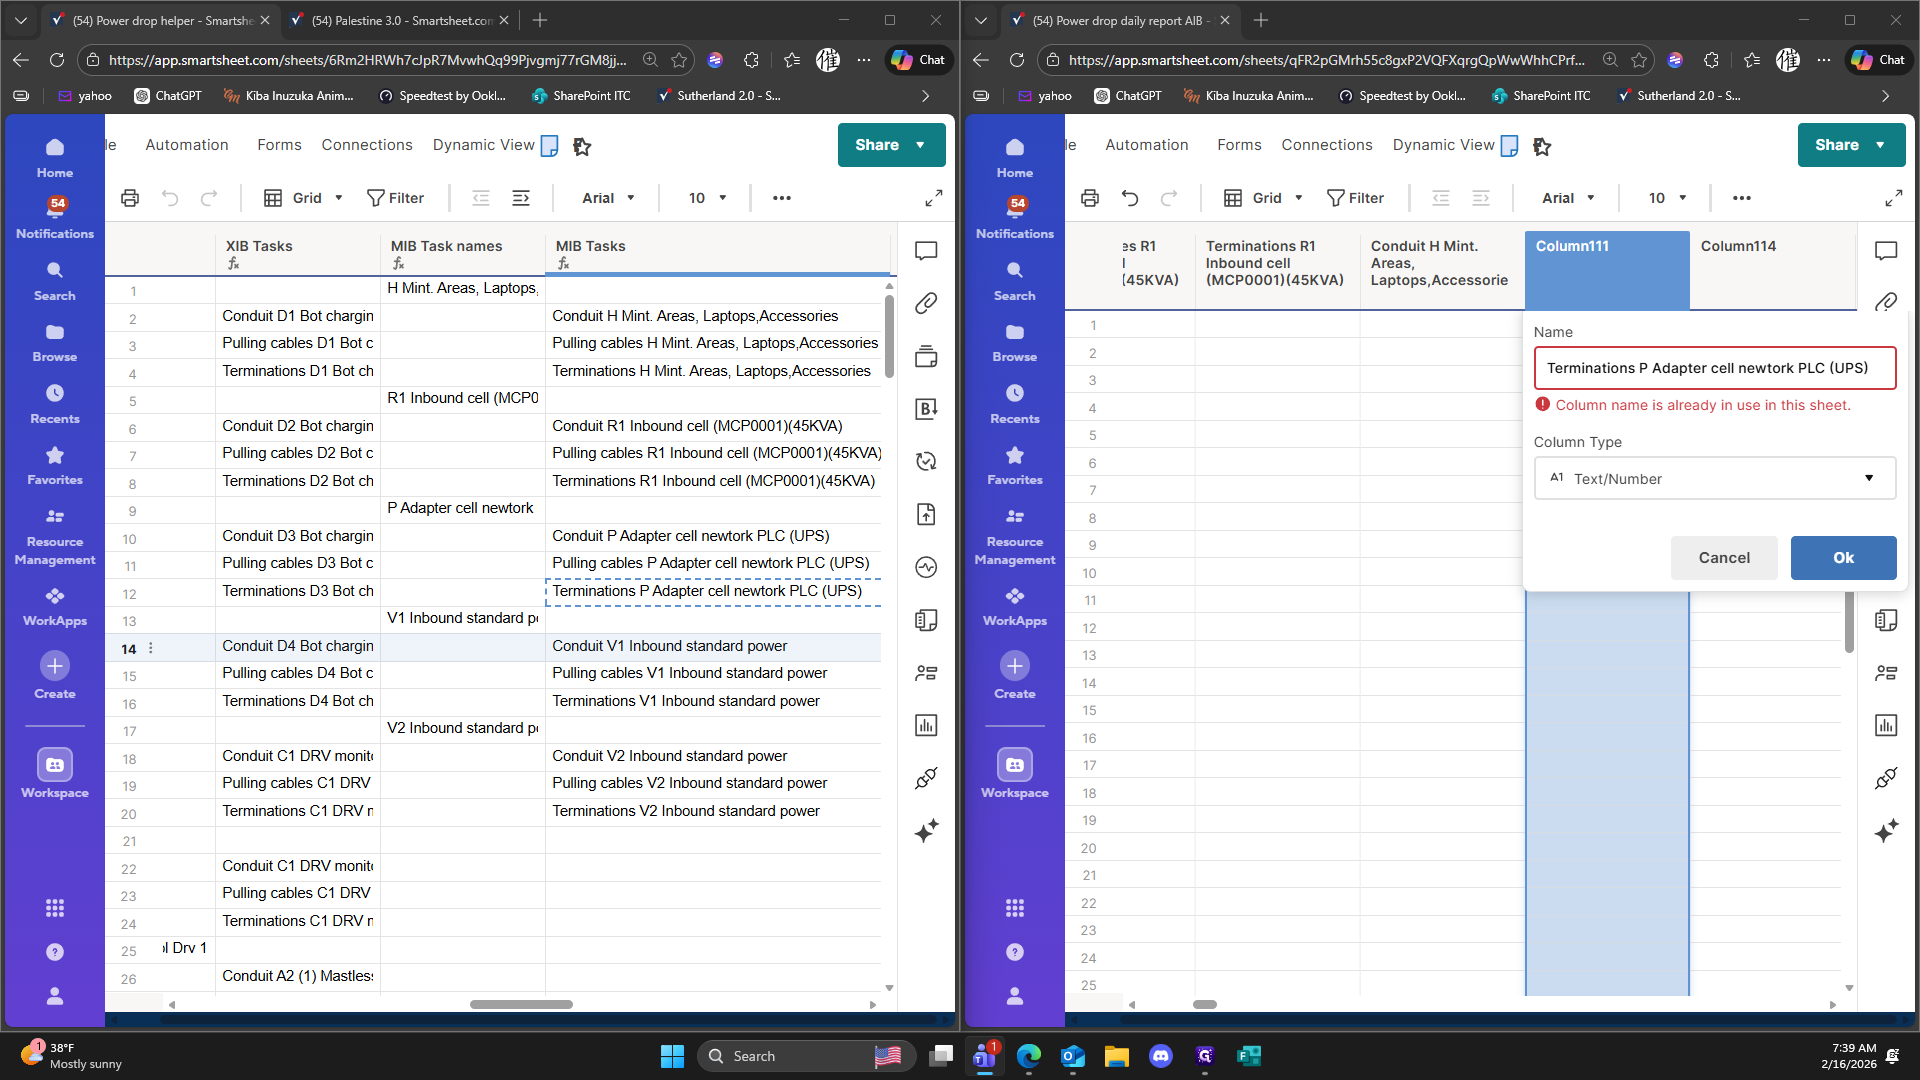Open Comments panel icon in right sheet
This screenshot has width=1920, height=1080.
(1886, 251)
